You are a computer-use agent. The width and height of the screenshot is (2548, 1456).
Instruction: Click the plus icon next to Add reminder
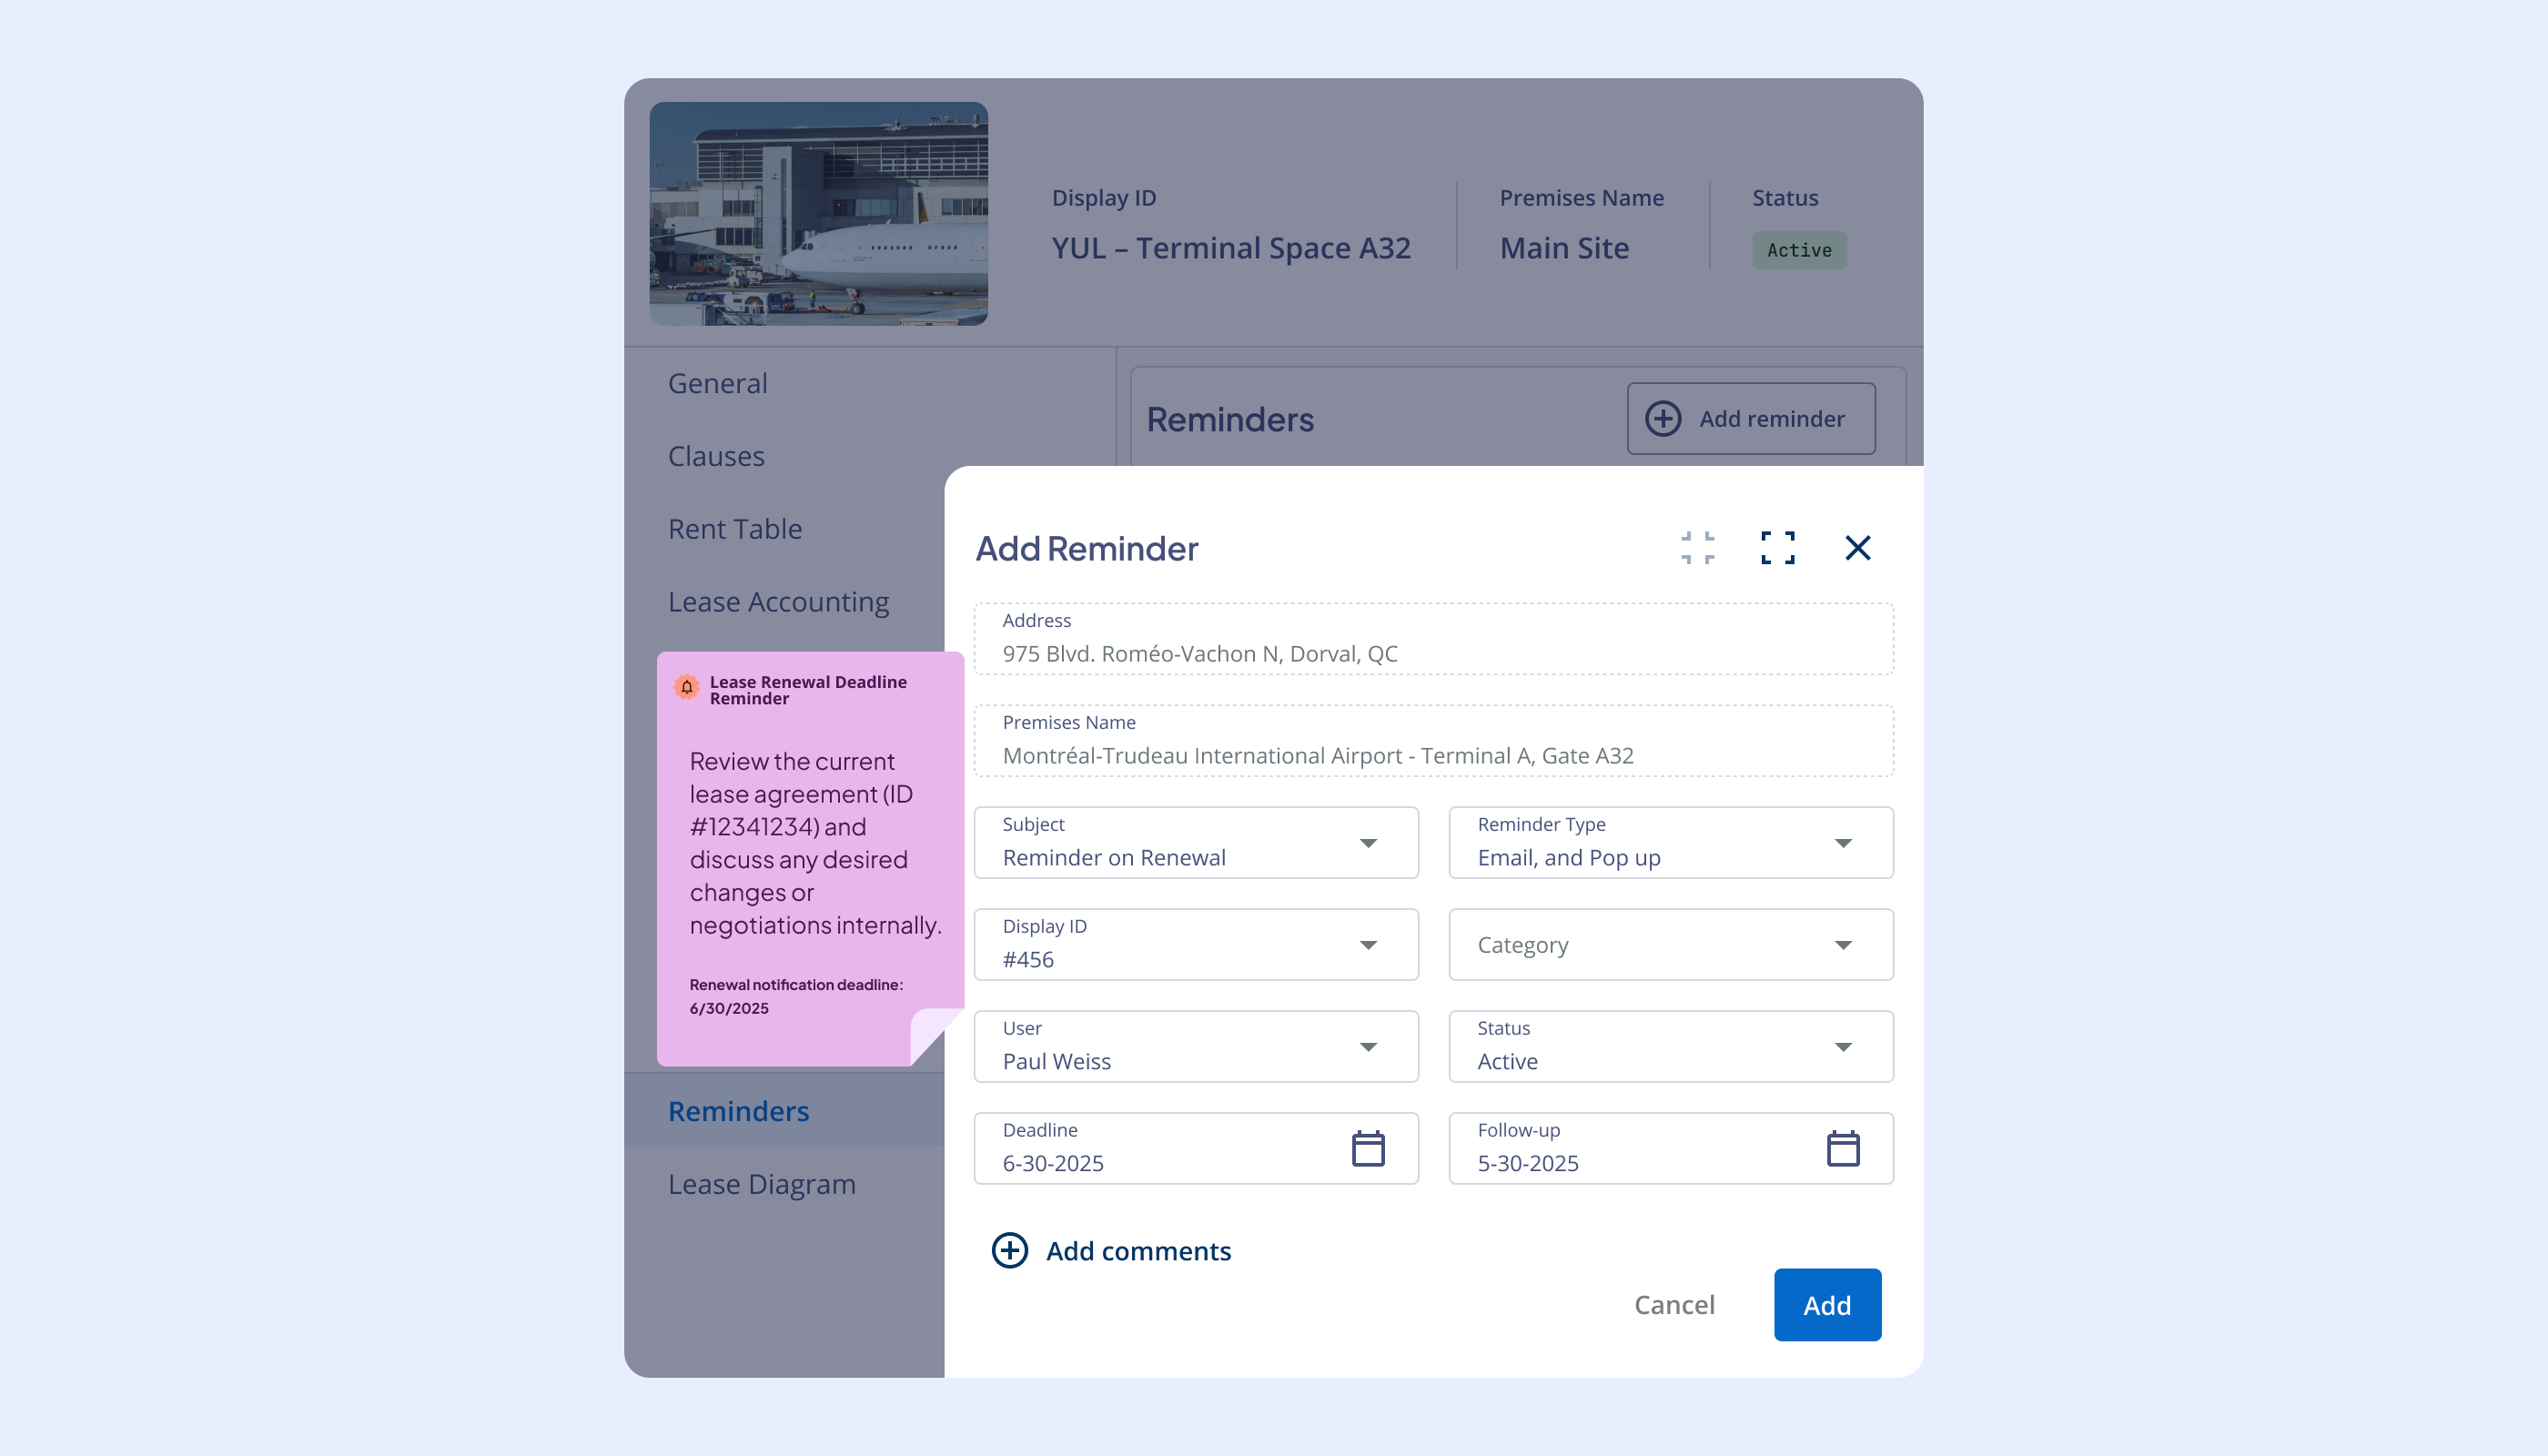point(1663,418)
